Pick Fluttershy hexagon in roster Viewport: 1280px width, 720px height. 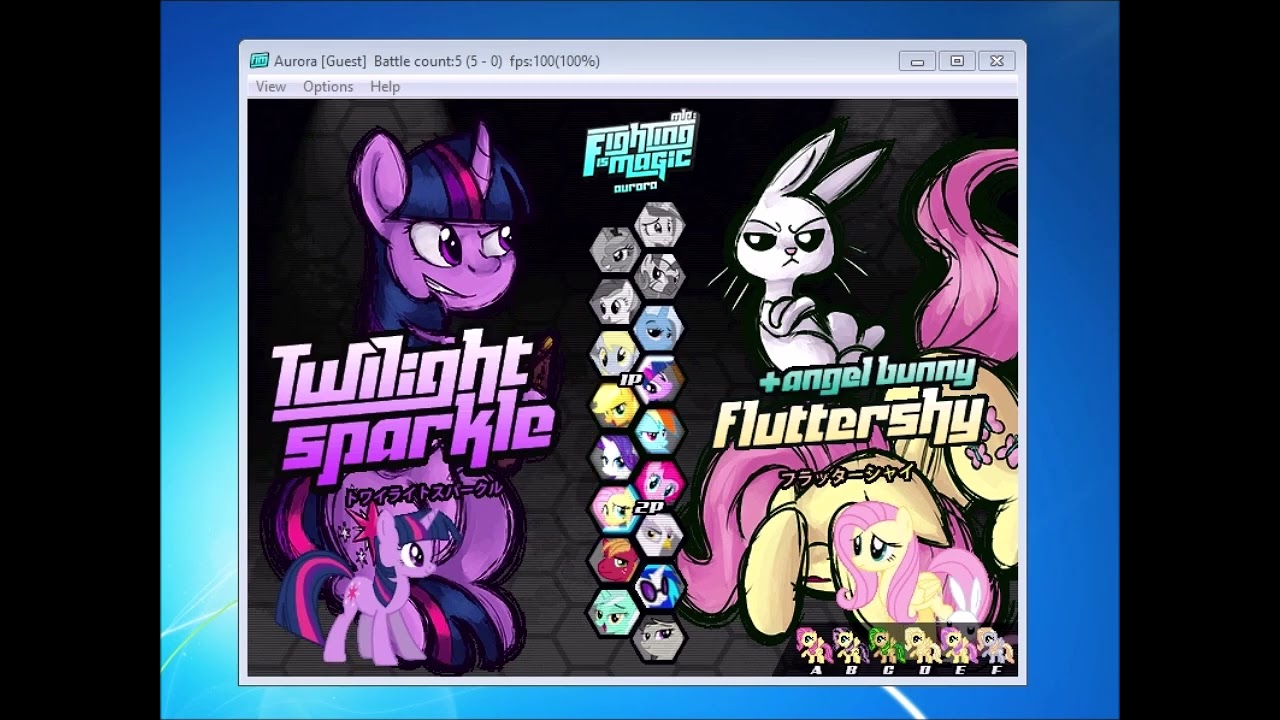[614, 509]
